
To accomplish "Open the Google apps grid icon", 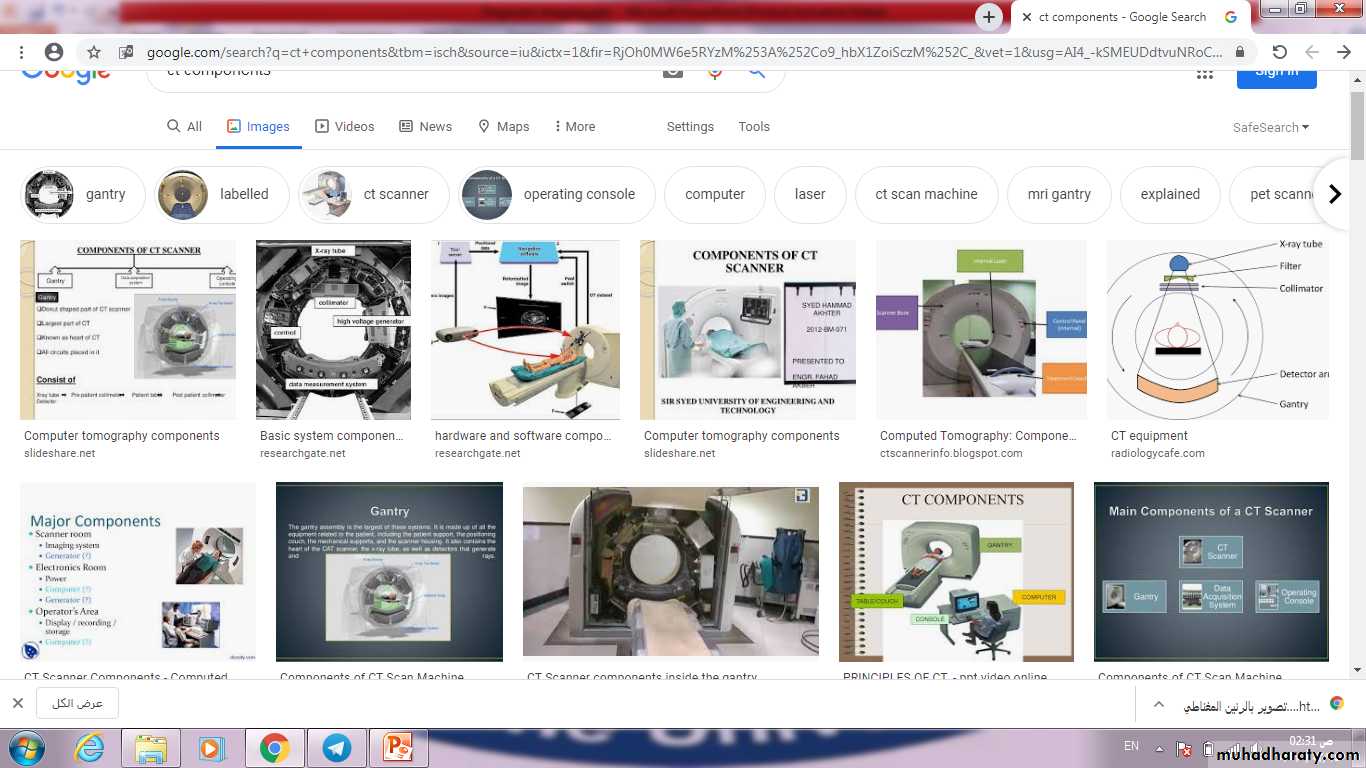I will (x=1204, y=71).
